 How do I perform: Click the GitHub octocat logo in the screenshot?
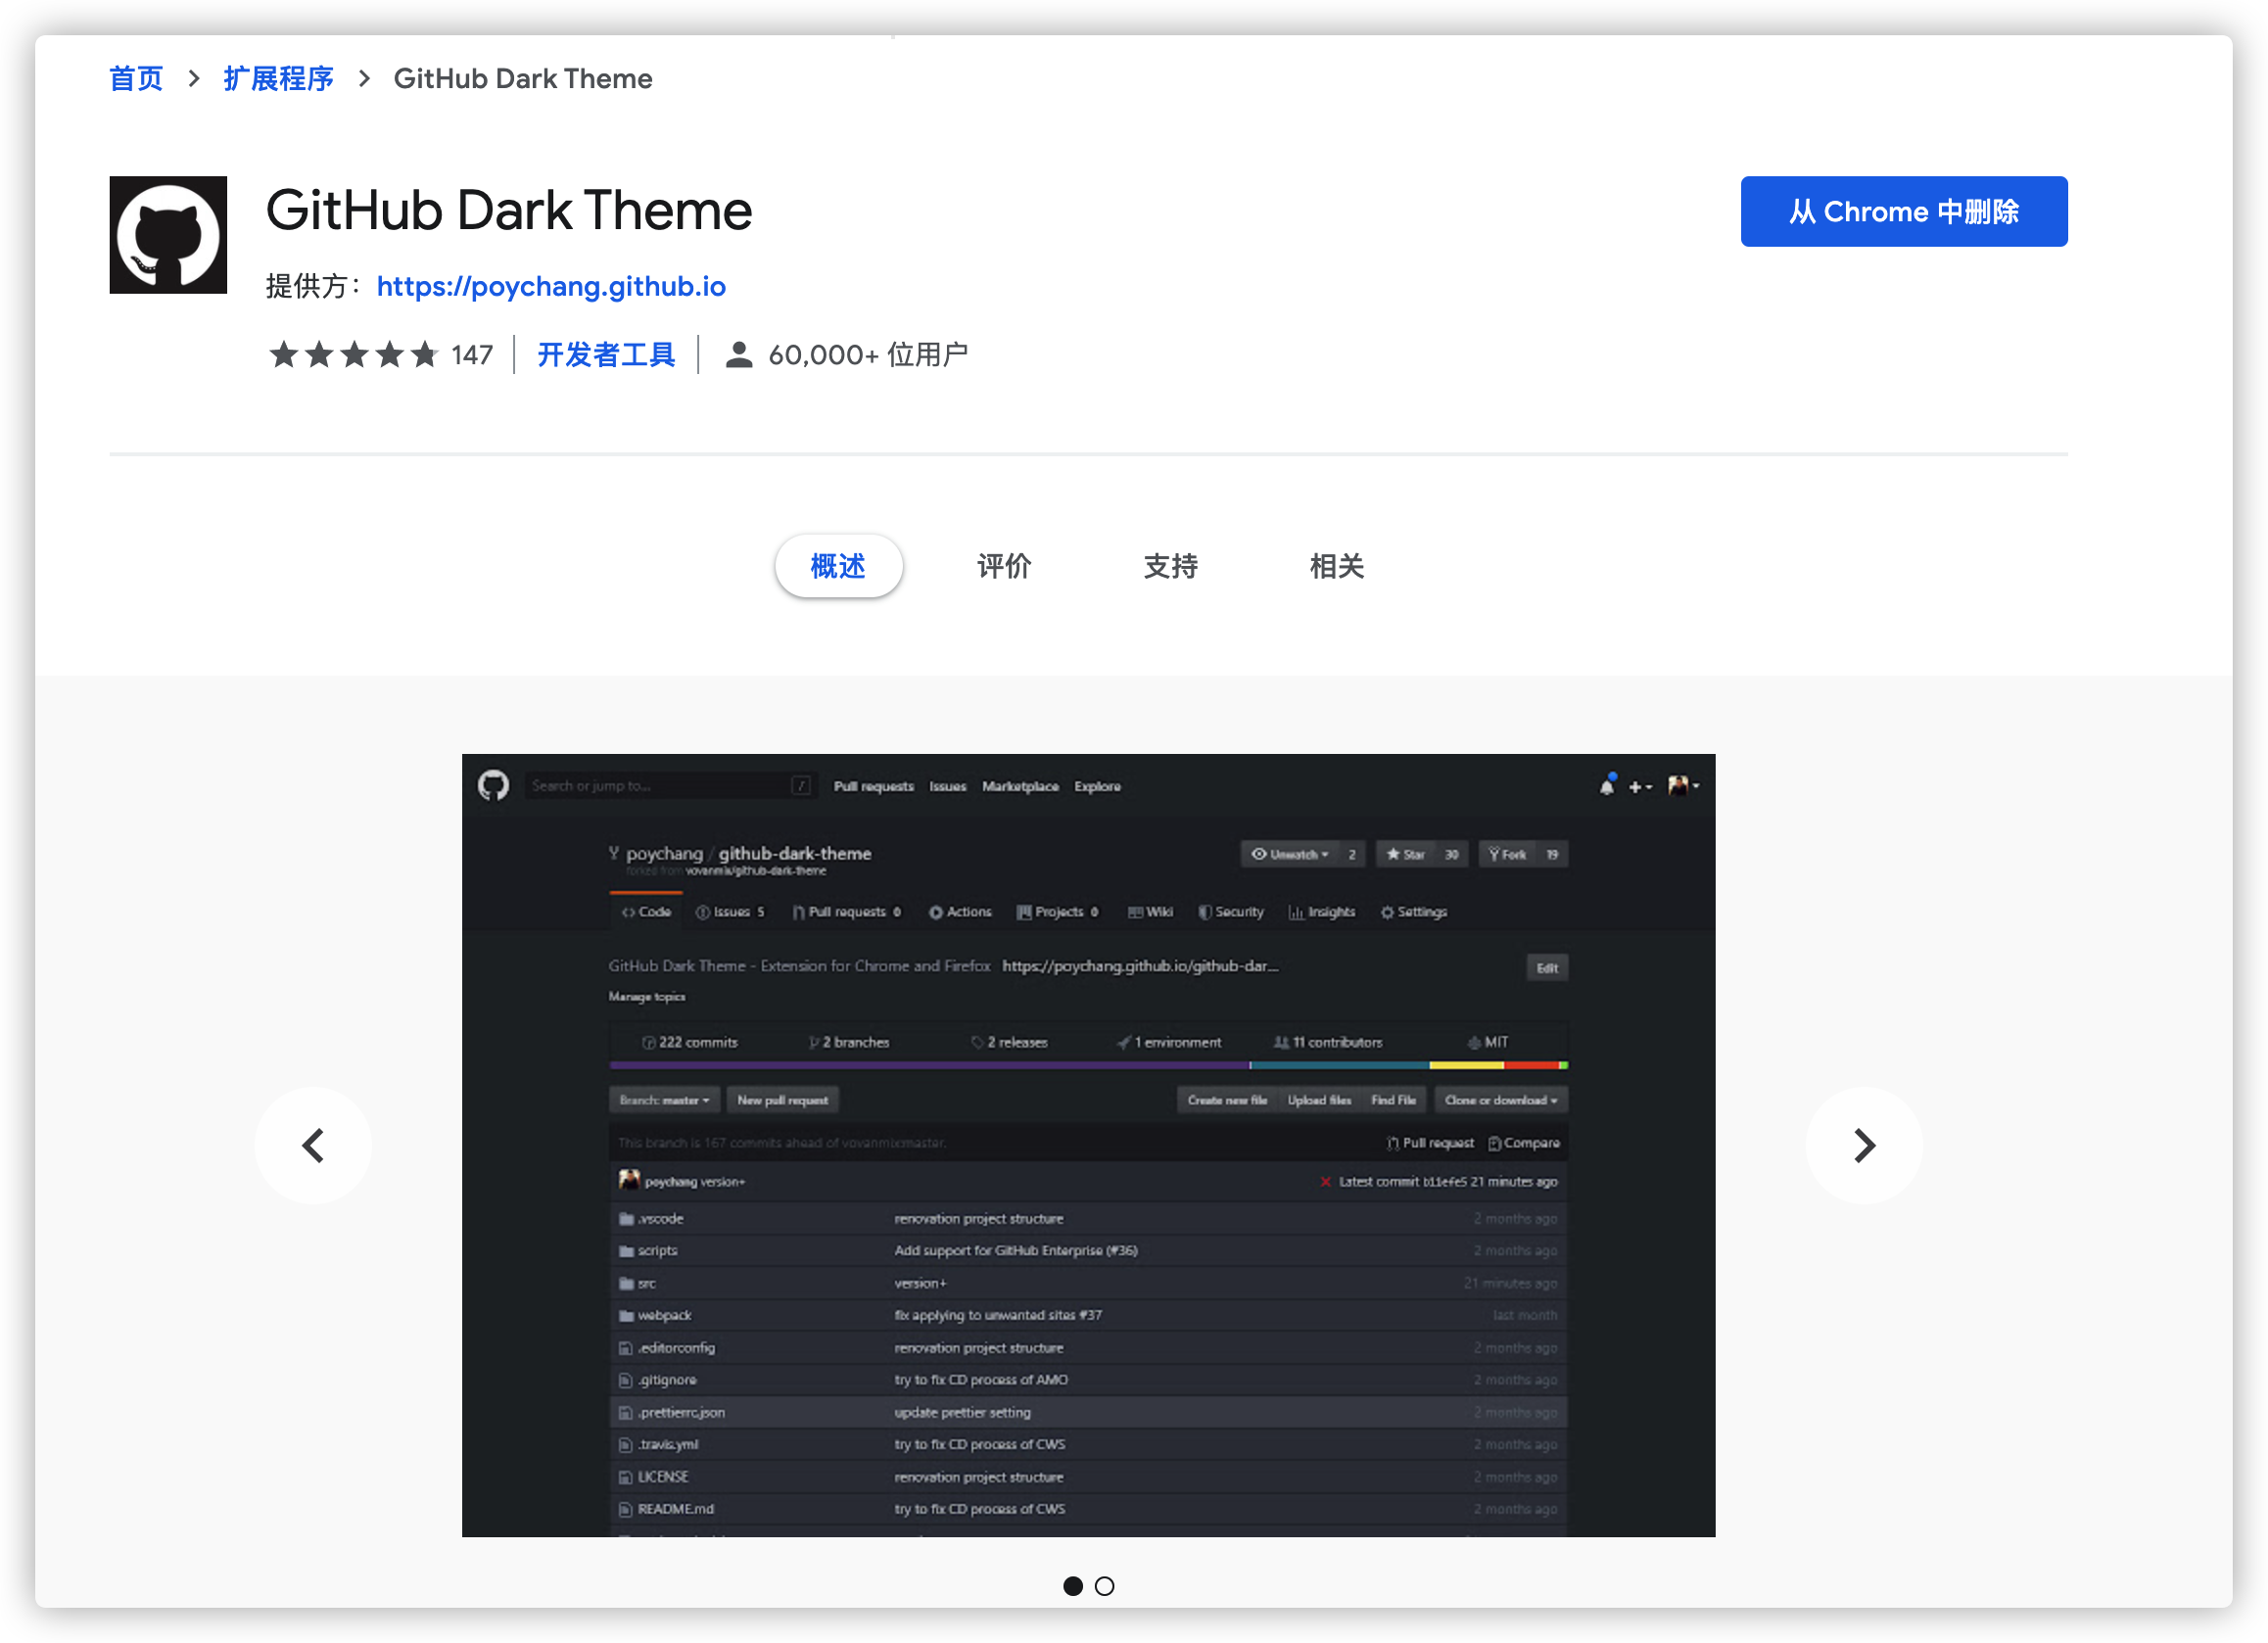[x=493, y=786]
